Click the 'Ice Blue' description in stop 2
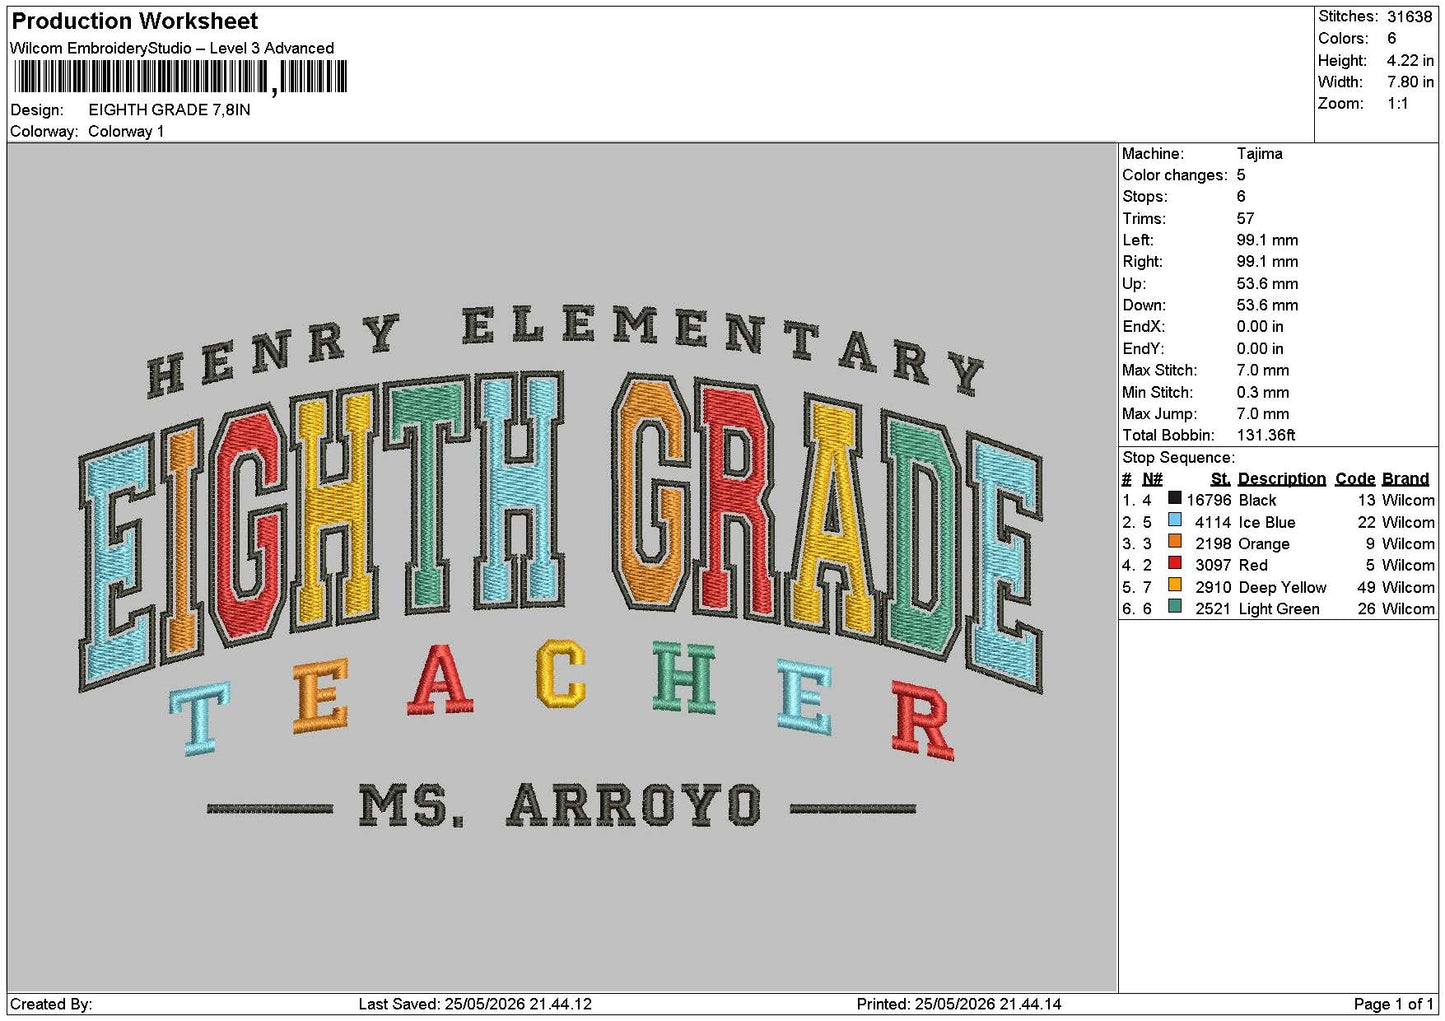The image size is (1445, 1021). (x=1266, y=522)
